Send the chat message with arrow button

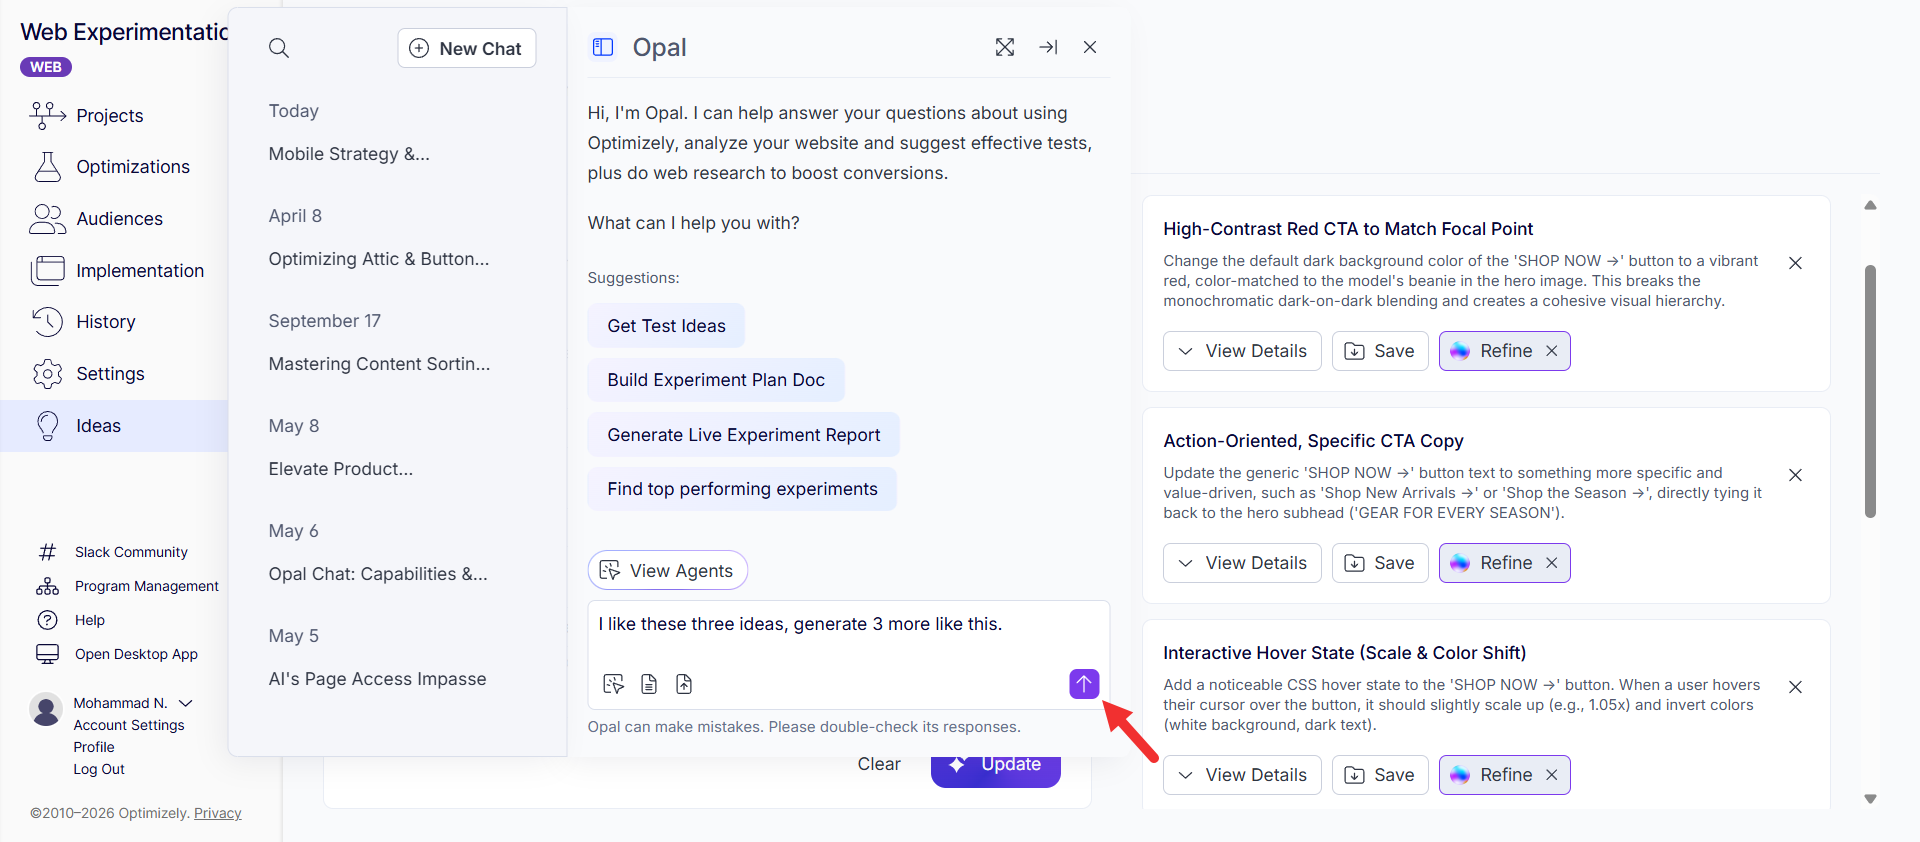[1084, 684]
